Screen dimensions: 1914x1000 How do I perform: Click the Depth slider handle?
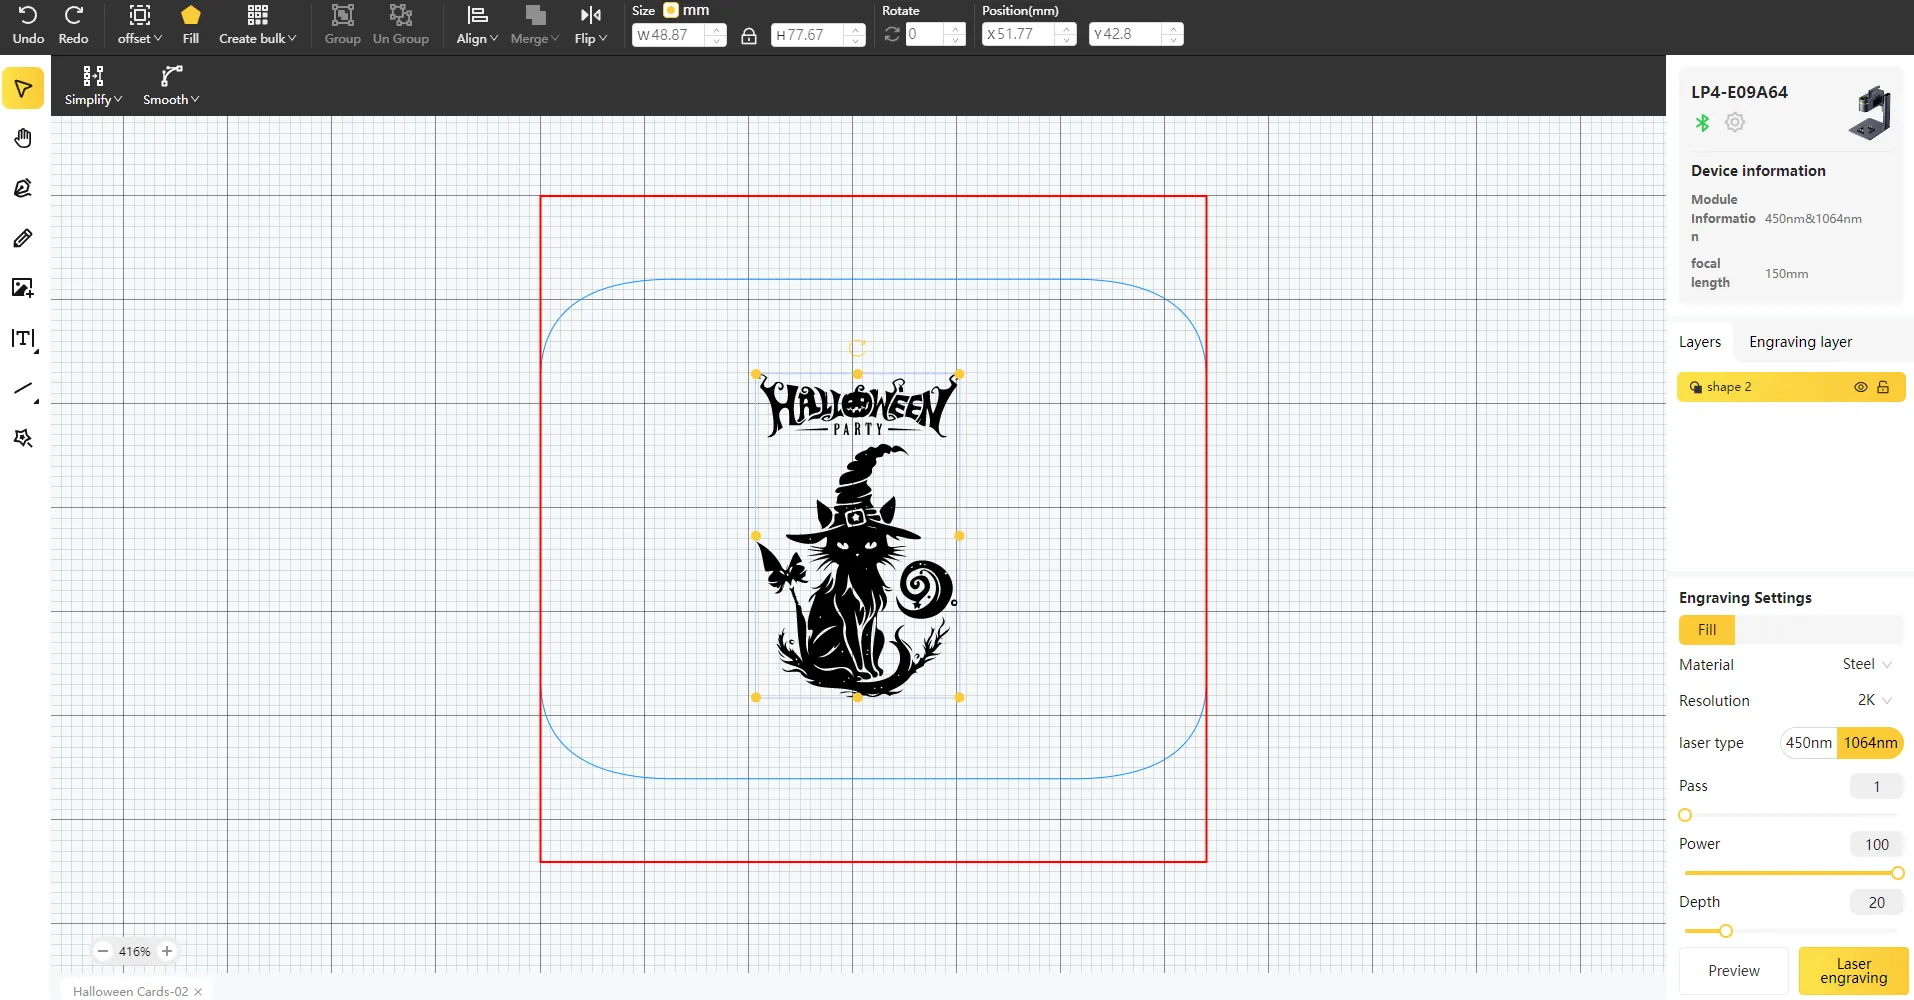tap(1726, 931)
